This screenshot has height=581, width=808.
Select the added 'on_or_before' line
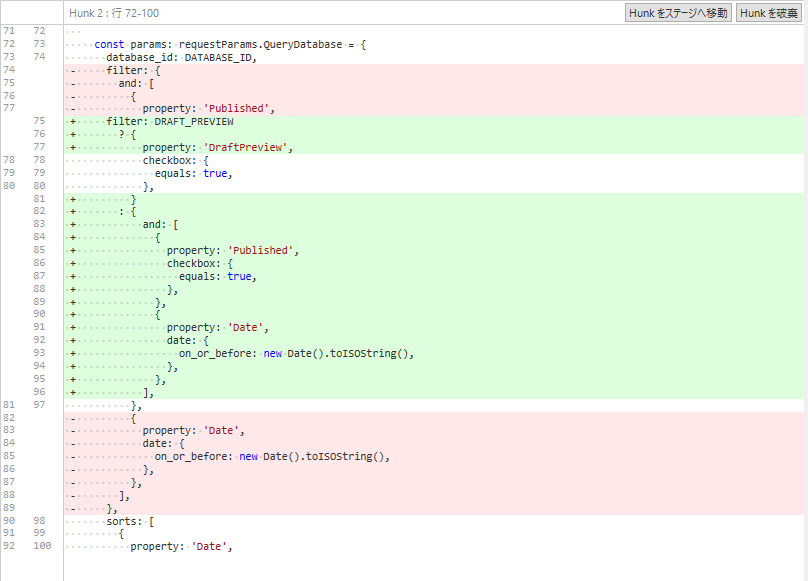coord(296,353)
